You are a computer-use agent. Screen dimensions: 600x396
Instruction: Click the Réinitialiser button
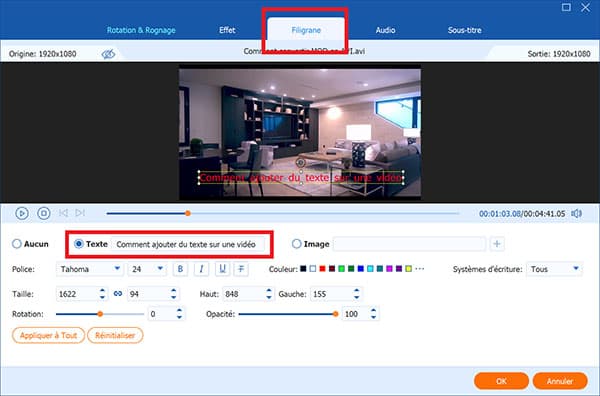coord(115,336)
